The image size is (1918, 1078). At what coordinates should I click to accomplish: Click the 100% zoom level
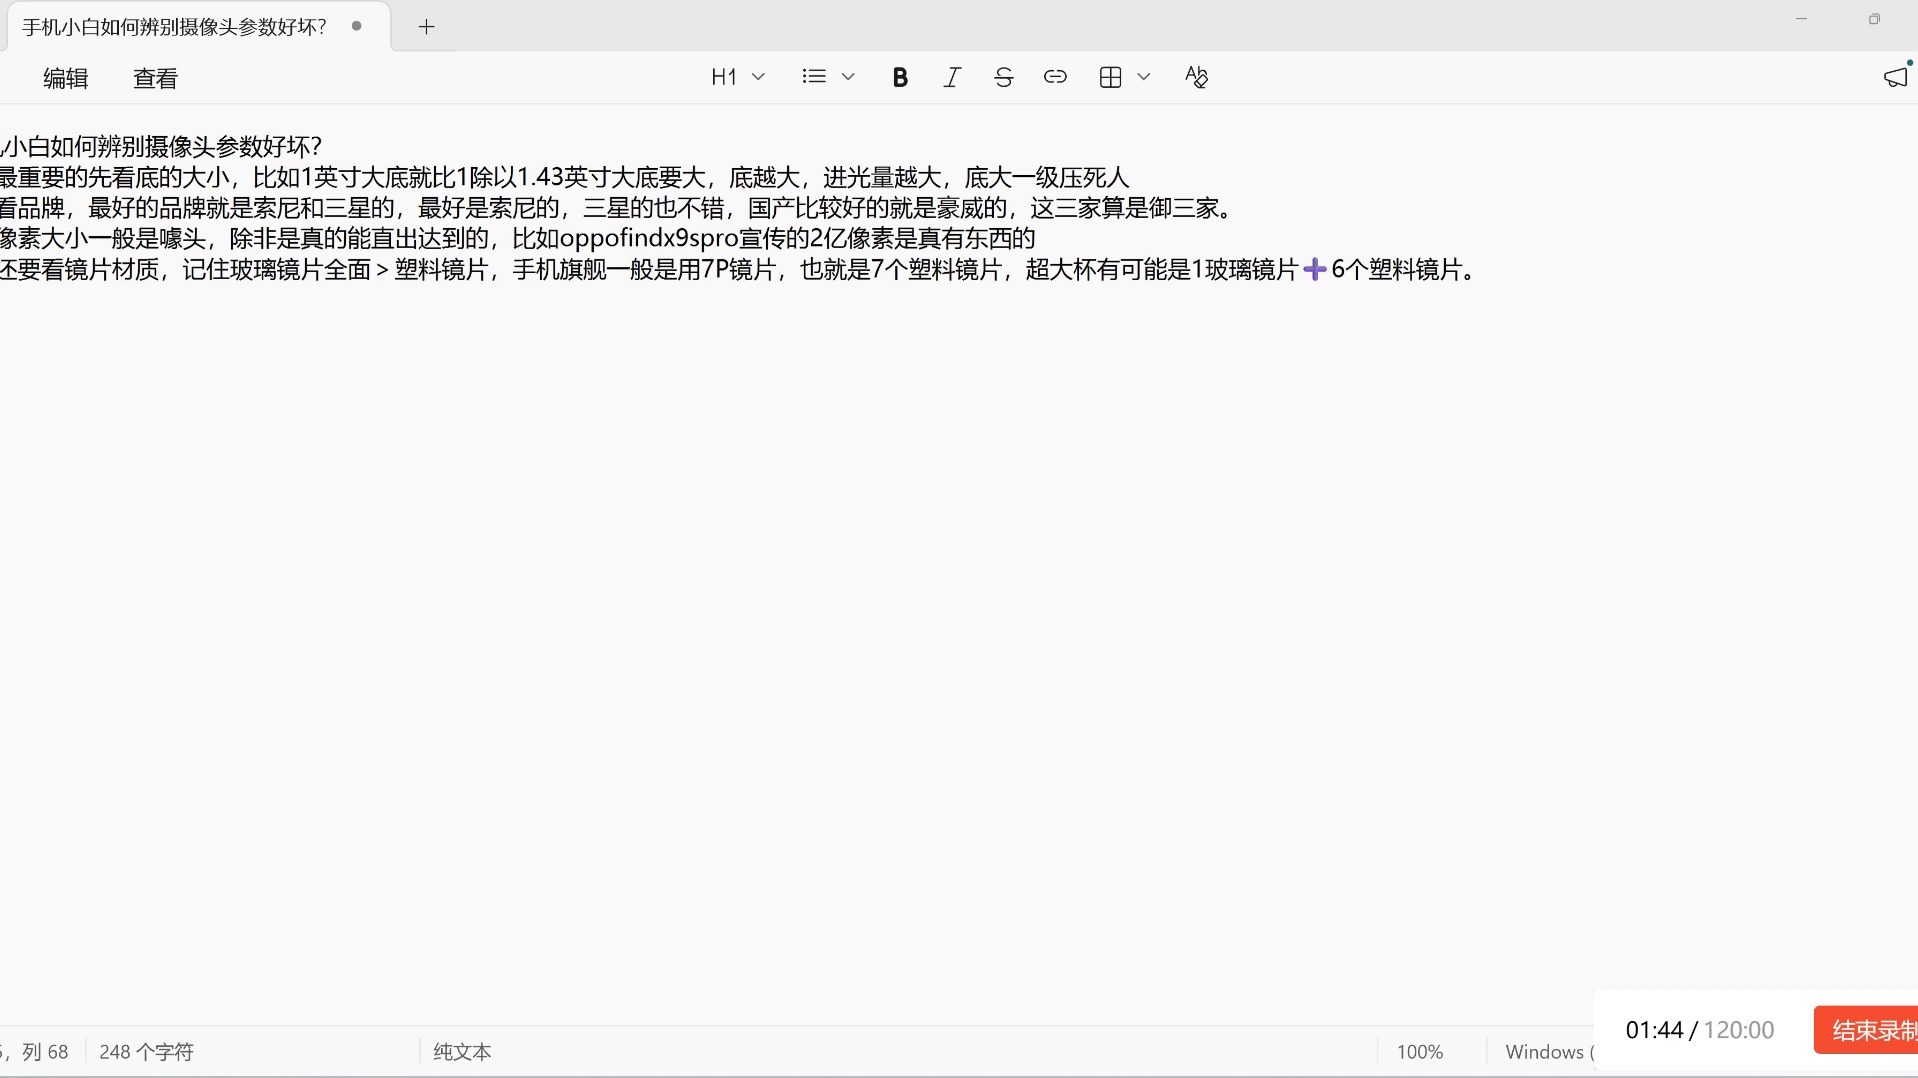(x=1419, y=1052)
